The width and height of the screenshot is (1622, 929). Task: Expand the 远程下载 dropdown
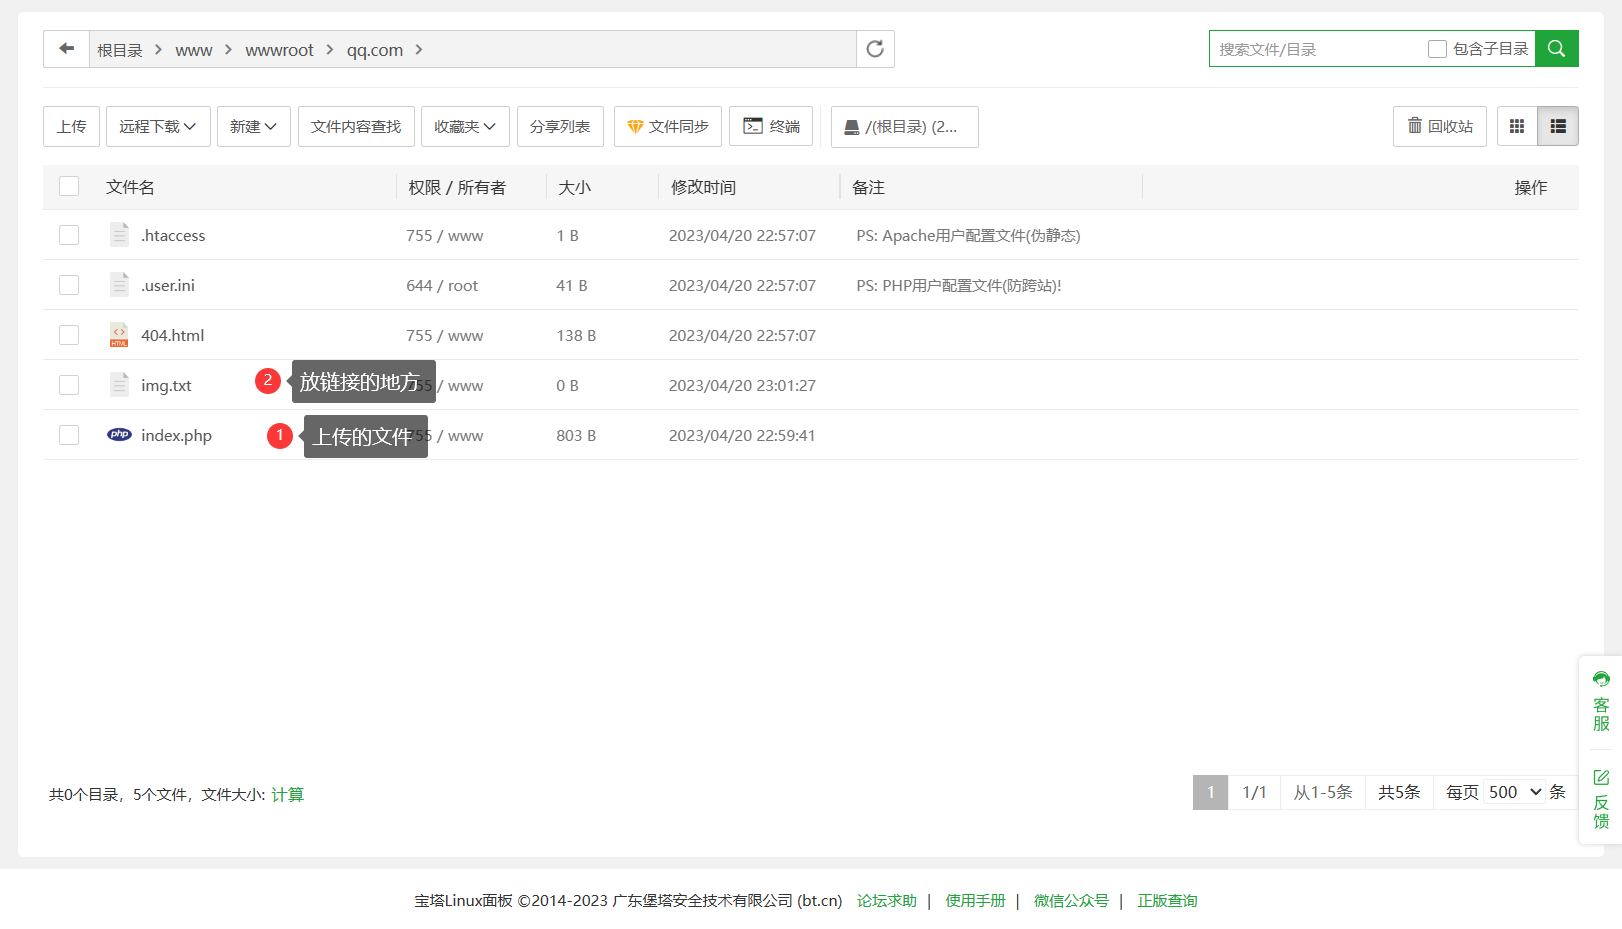click(158, 126)
